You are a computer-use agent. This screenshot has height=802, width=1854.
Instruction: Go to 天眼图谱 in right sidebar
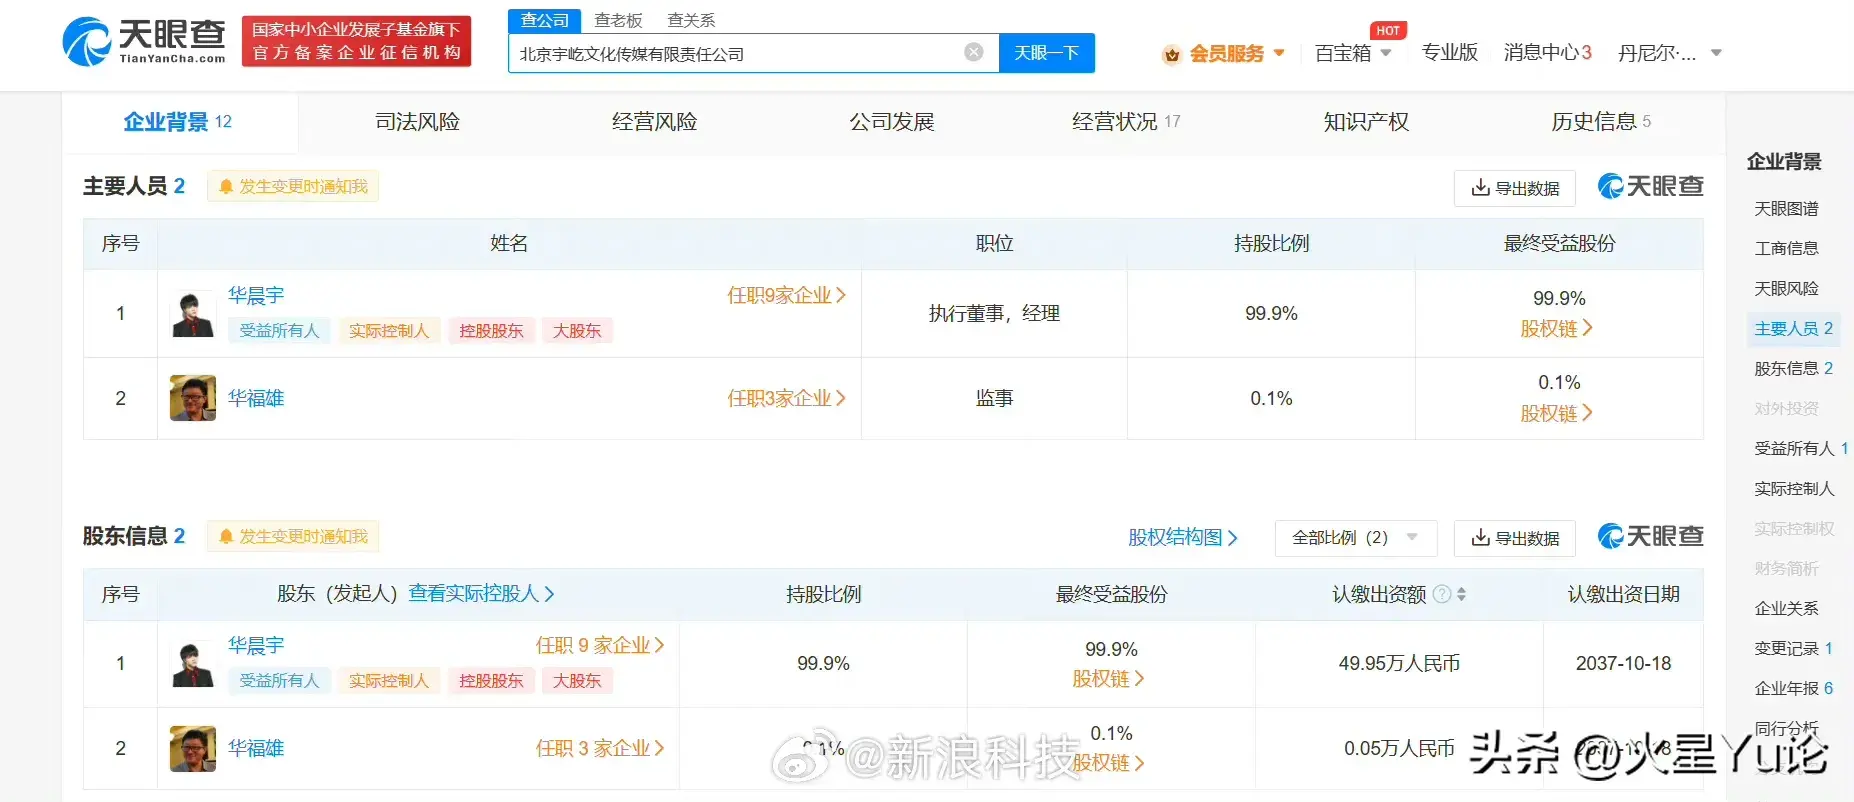[x=1786, y=209]
